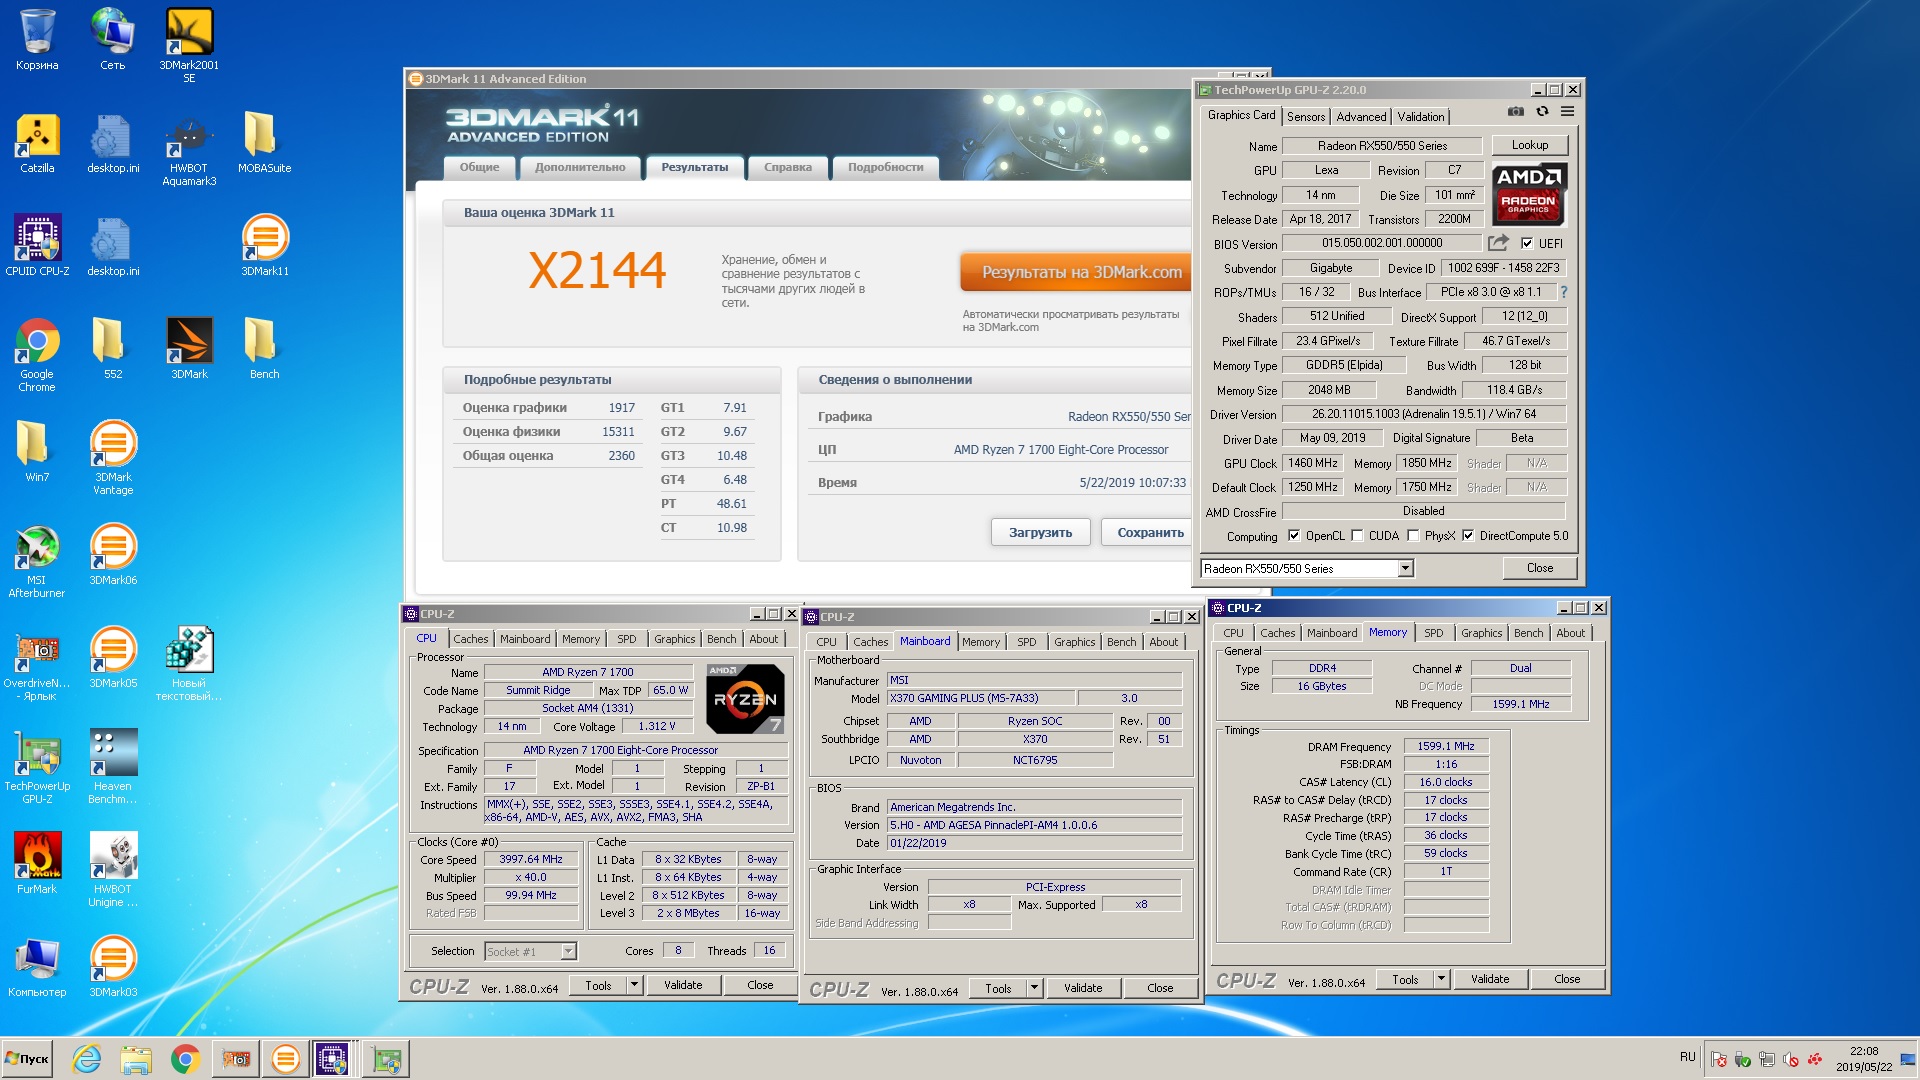Open the Справка tab in 3DMark 11
1920x1080 pixels.
[788, 167]
